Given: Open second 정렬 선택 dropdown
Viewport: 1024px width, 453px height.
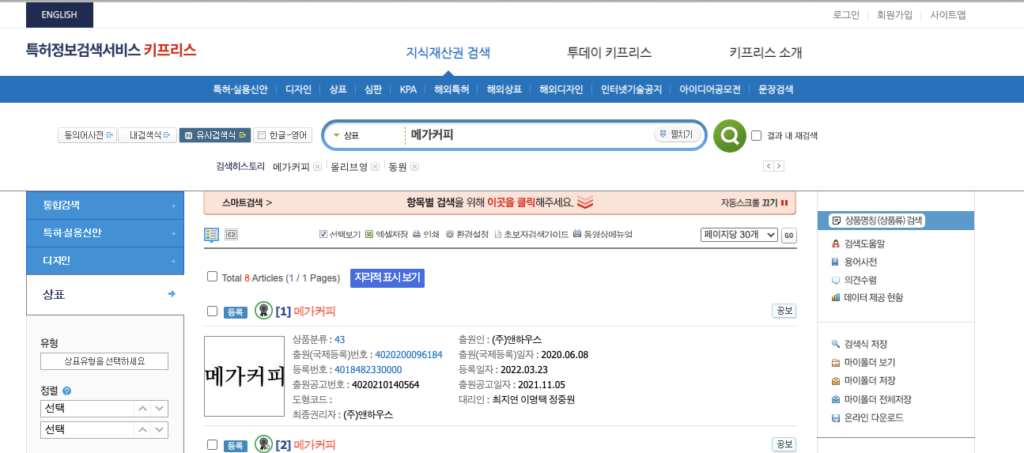Looking at the screenshot, I should pyautogui.click(x=104, y=430).
